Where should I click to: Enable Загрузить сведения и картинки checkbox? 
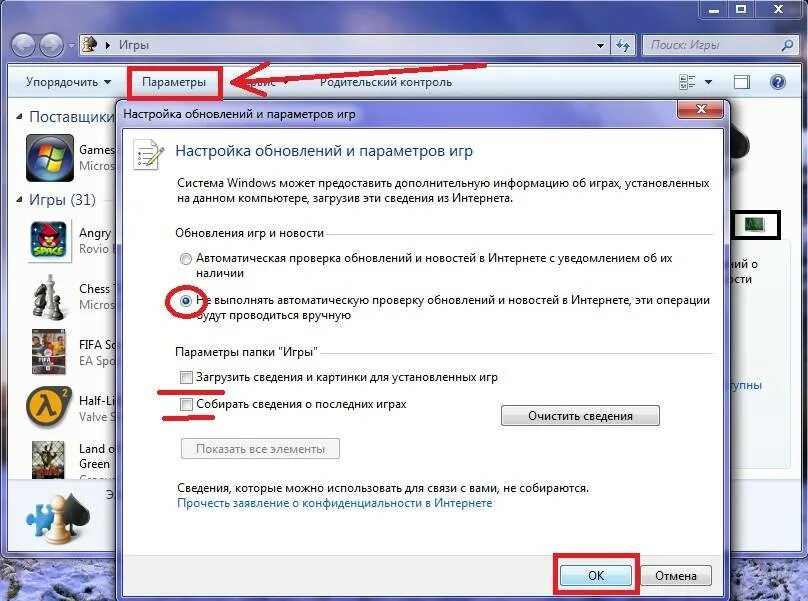[x=186, y=377]
